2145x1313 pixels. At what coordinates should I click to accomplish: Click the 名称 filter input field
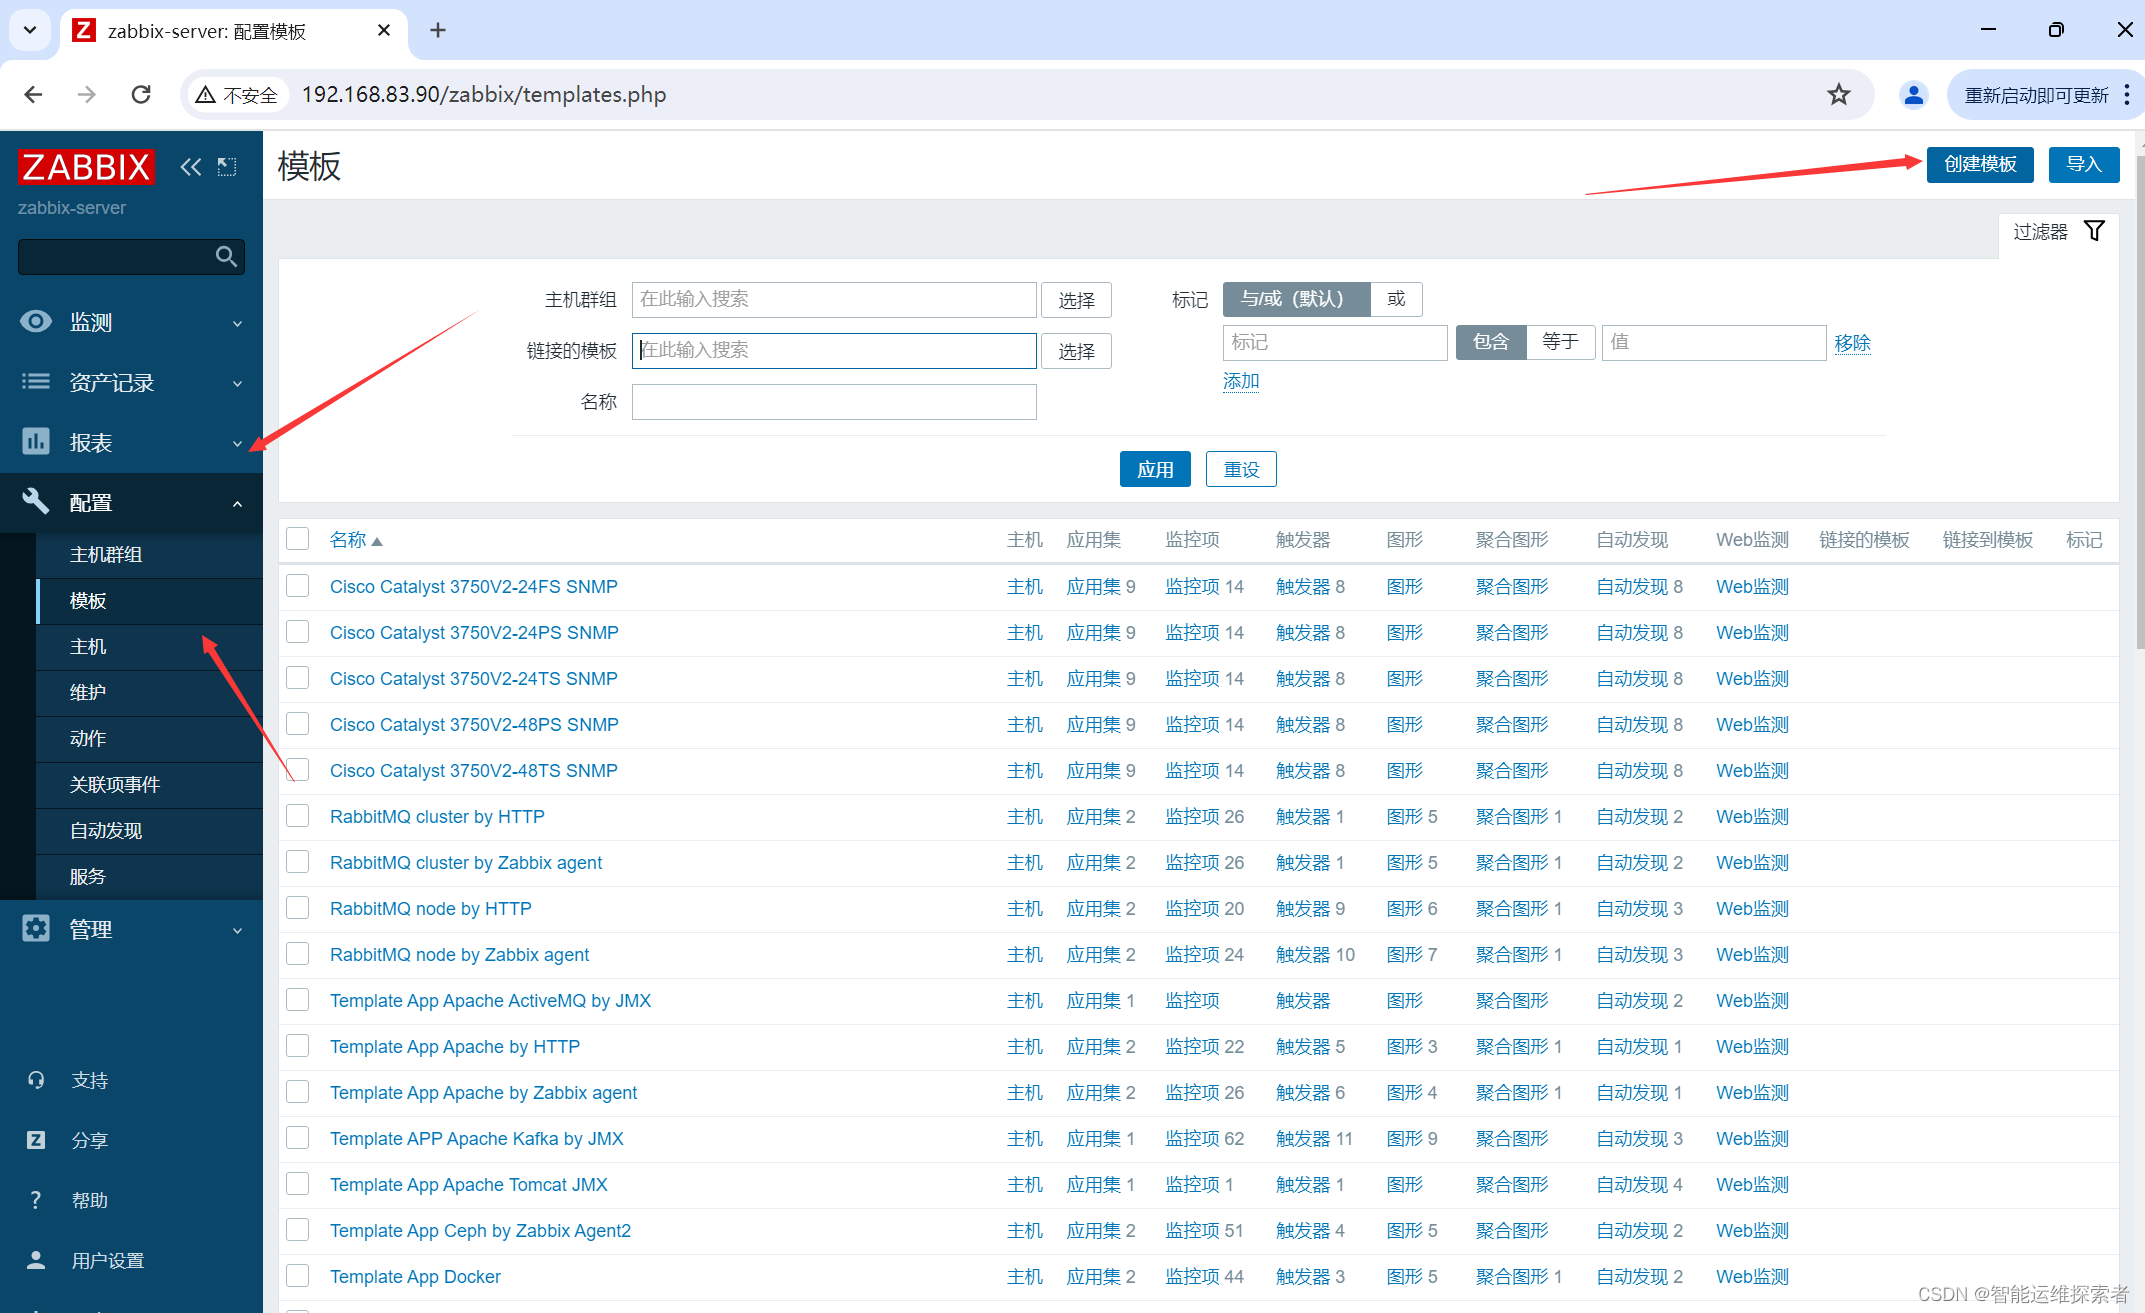[x=834, y=402]
